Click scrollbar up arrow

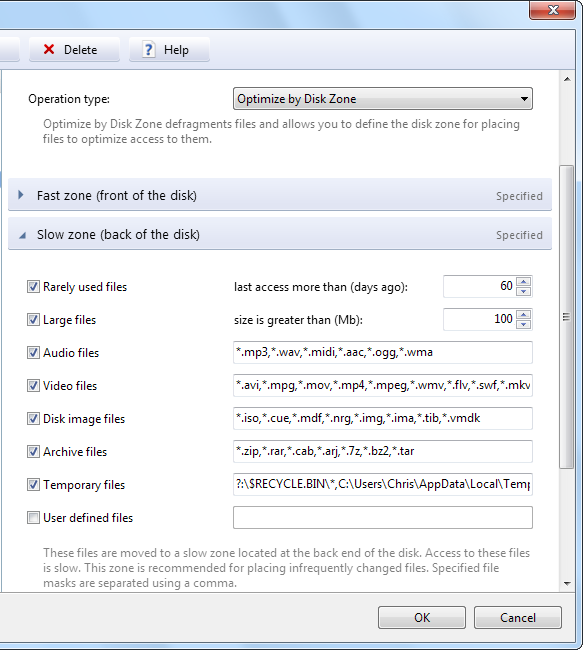[x=567, y=79]
